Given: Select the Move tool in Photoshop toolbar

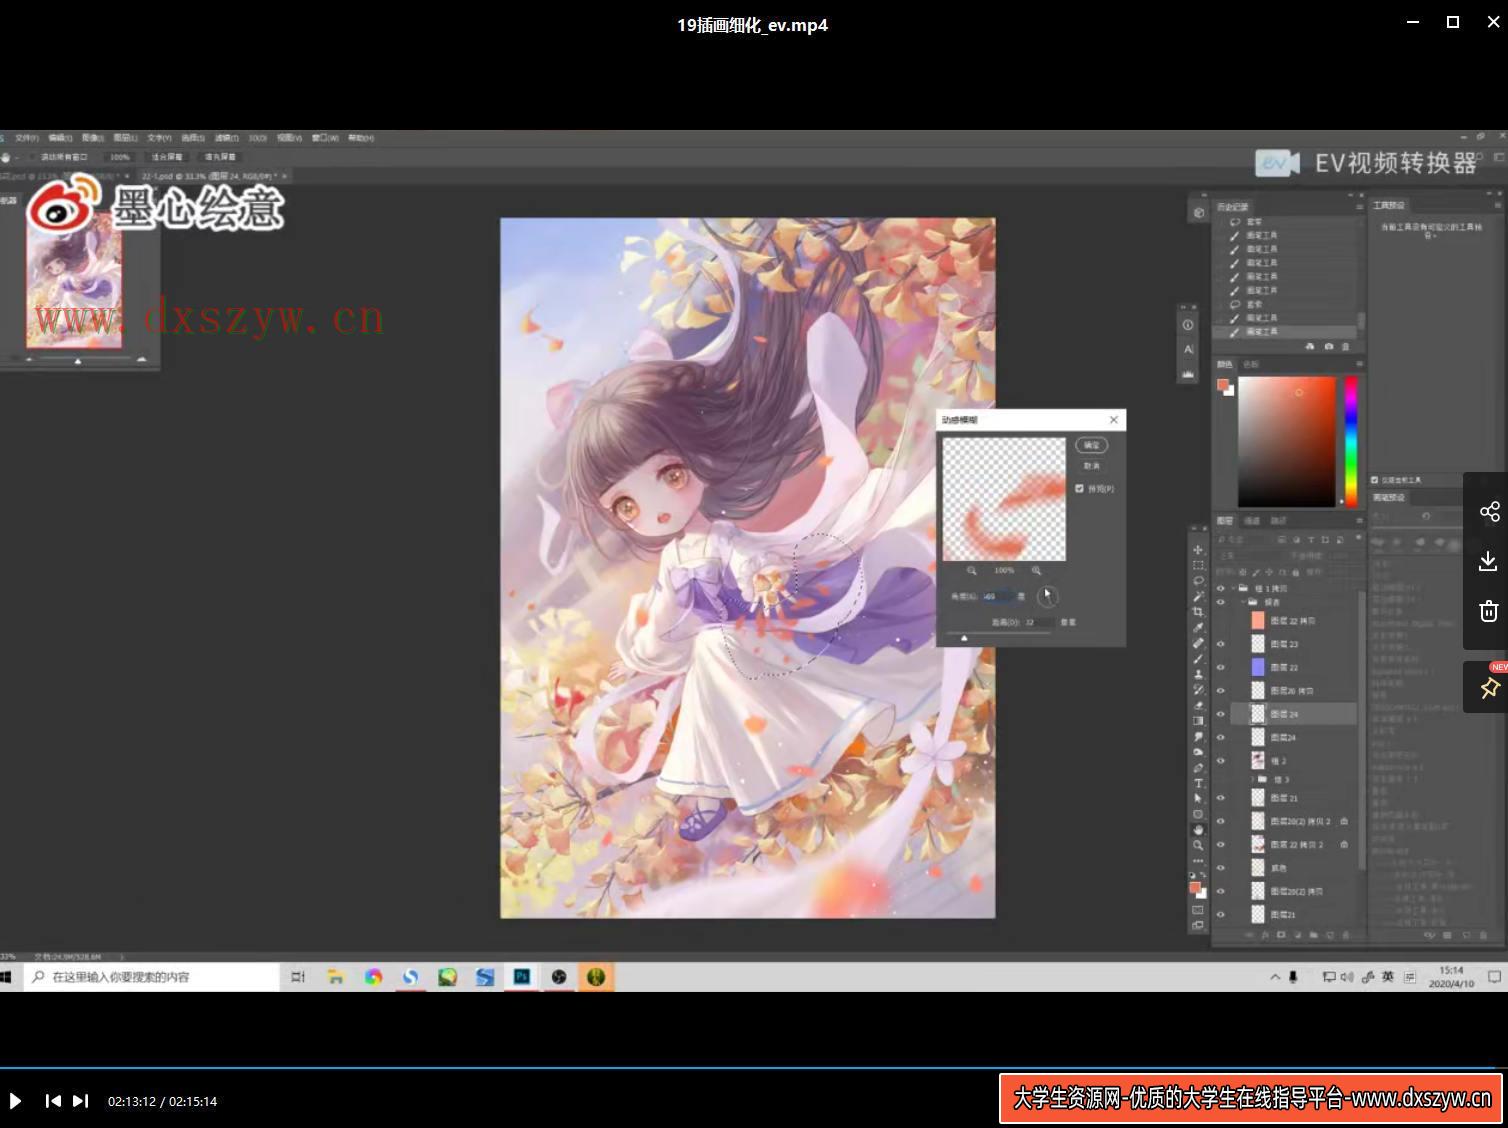Looking at the screenshot, I should click(x=1198, y=550).
